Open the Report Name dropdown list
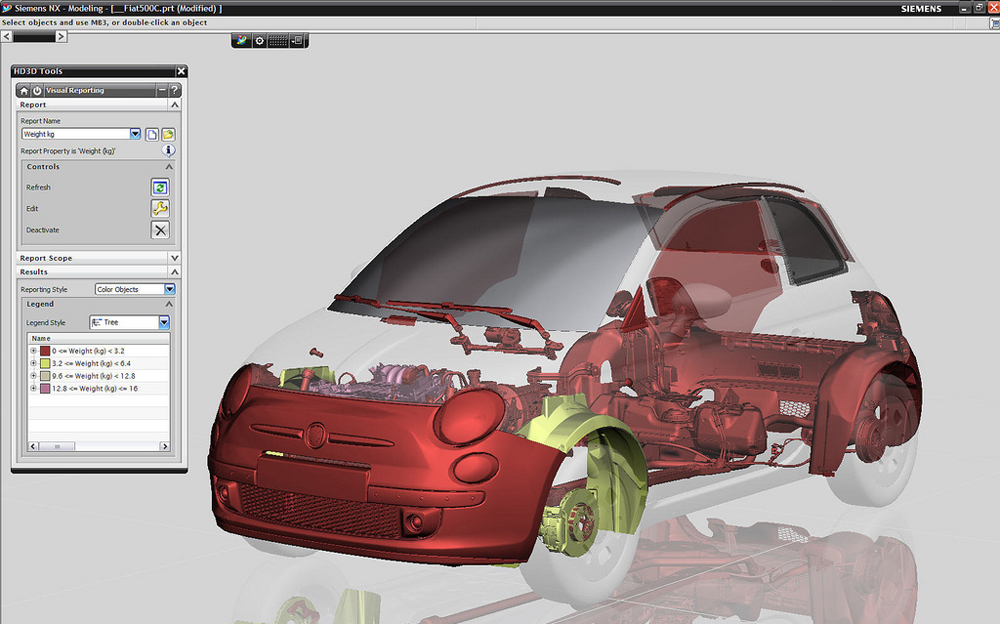 click(x=135, y=134)
